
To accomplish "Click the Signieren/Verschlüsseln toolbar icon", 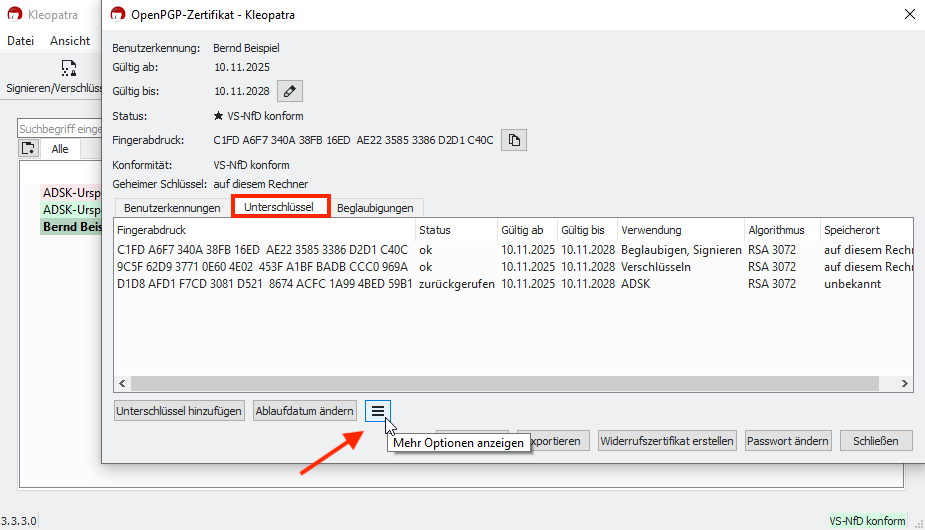I will 68,69.
